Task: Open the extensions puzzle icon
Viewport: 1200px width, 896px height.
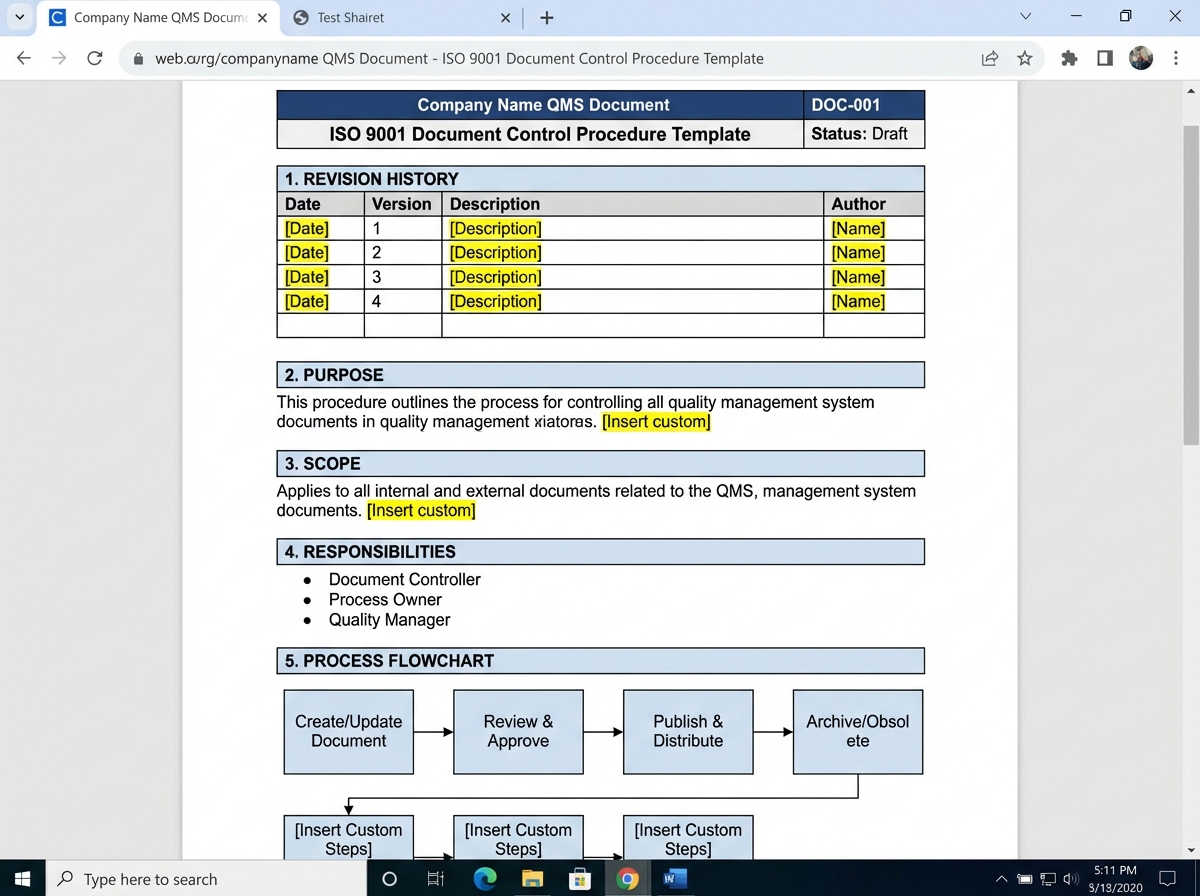Action: tap(1069, 58)
